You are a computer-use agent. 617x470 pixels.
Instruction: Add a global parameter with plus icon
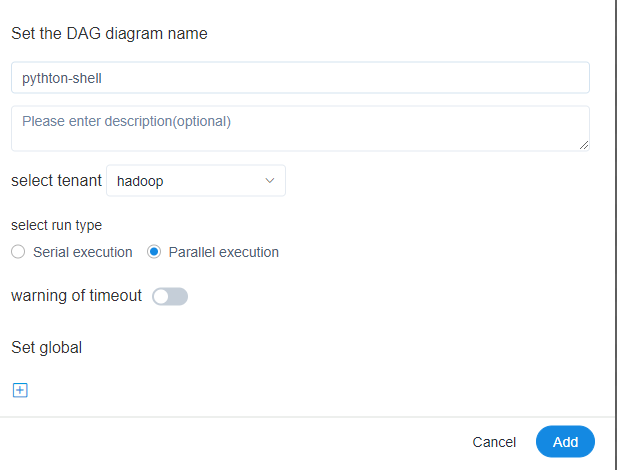pyautogui.click(x=20, y=390)
